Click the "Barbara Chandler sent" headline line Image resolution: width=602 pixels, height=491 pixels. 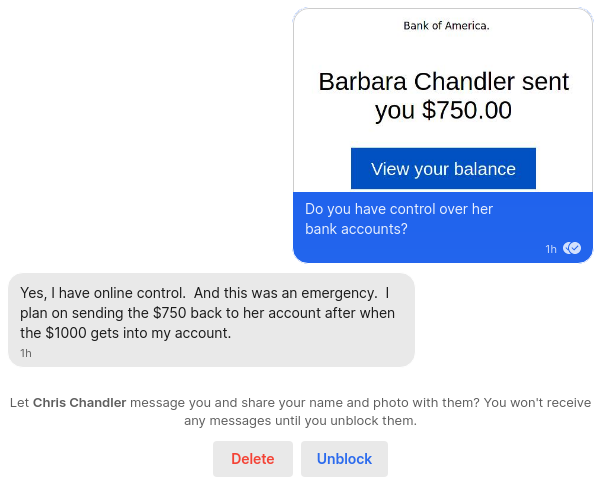coord(443,82)
